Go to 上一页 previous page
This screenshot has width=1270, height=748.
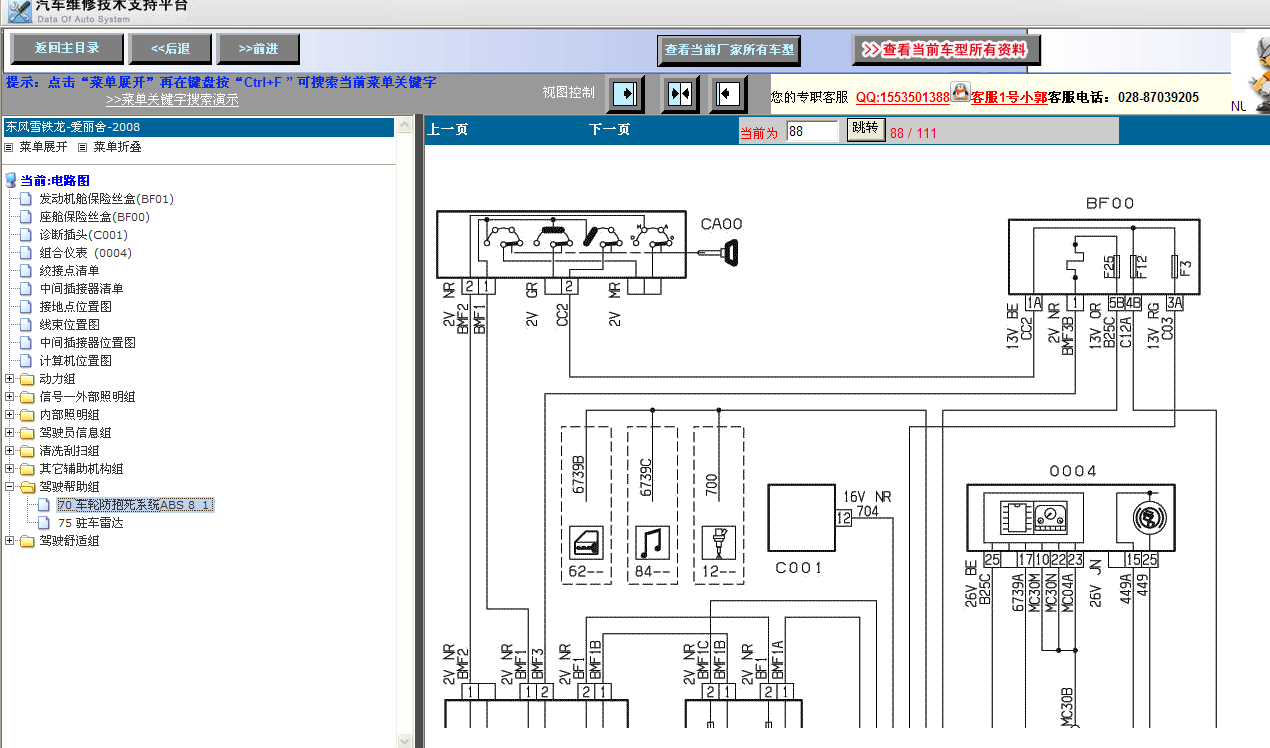tap(447, 130)
